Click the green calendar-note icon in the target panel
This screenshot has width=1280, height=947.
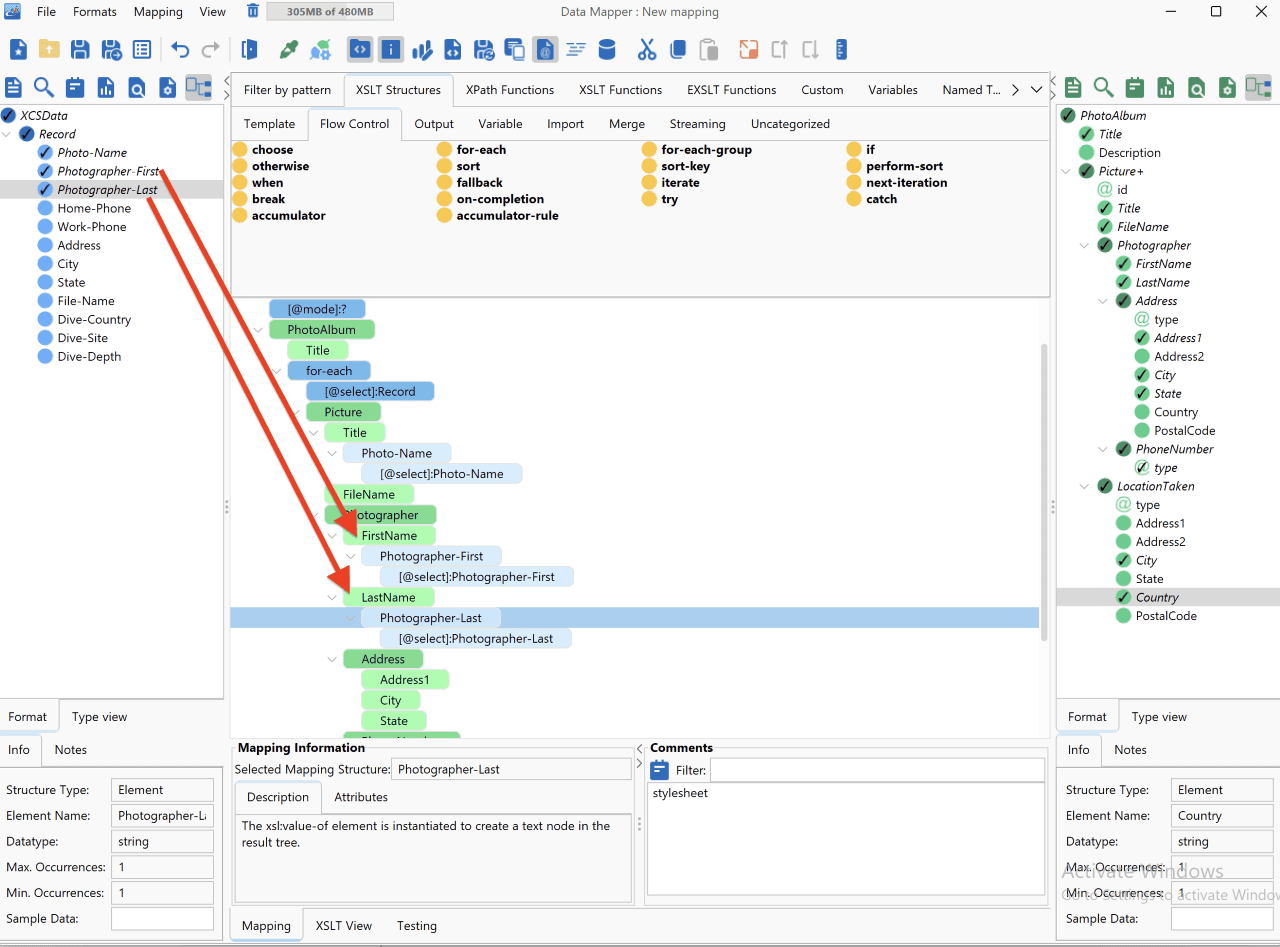(1134, 87)
